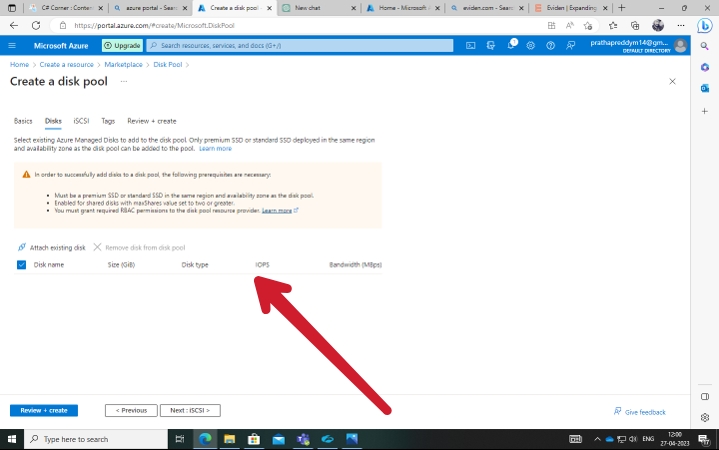Switch to the iSCSI tab
Image resolution: width=719 pixels, height=450 pixels.
(x=81, y=121)
